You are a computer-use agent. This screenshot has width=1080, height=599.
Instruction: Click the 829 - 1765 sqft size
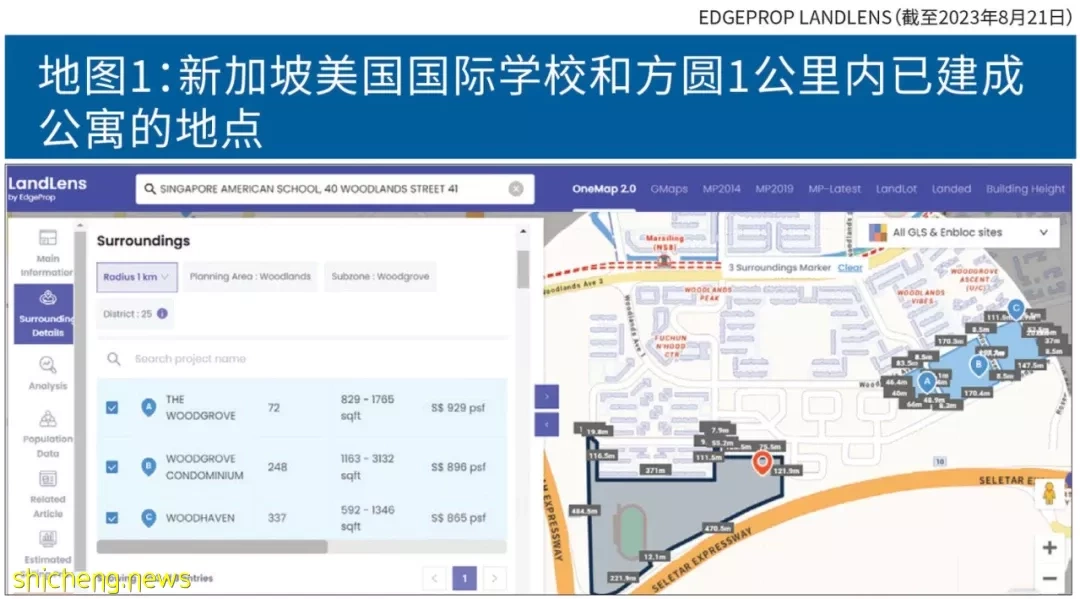(367, 408)
